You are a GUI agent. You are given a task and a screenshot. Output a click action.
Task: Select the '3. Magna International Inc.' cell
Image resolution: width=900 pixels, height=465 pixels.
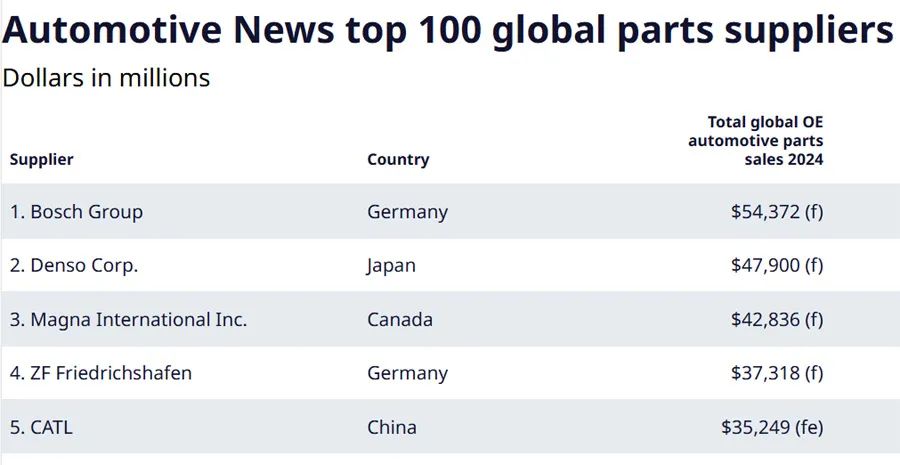point(128,320)
